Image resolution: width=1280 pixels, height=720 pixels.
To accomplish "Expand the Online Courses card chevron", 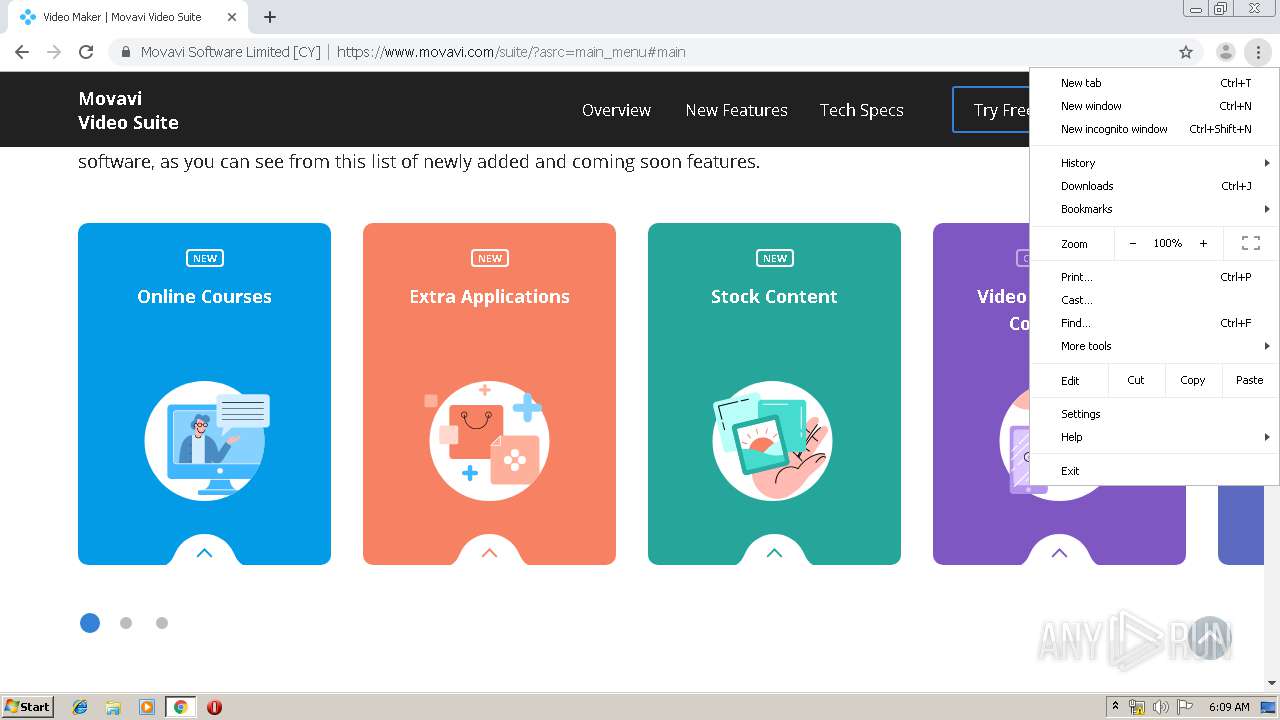I will tap(204, 552).
